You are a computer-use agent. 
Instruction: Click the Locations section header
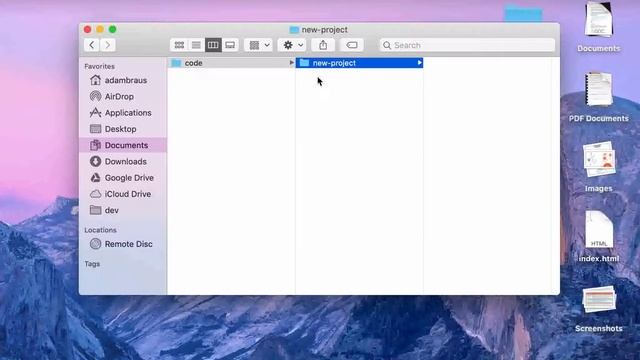click(100, 230)
